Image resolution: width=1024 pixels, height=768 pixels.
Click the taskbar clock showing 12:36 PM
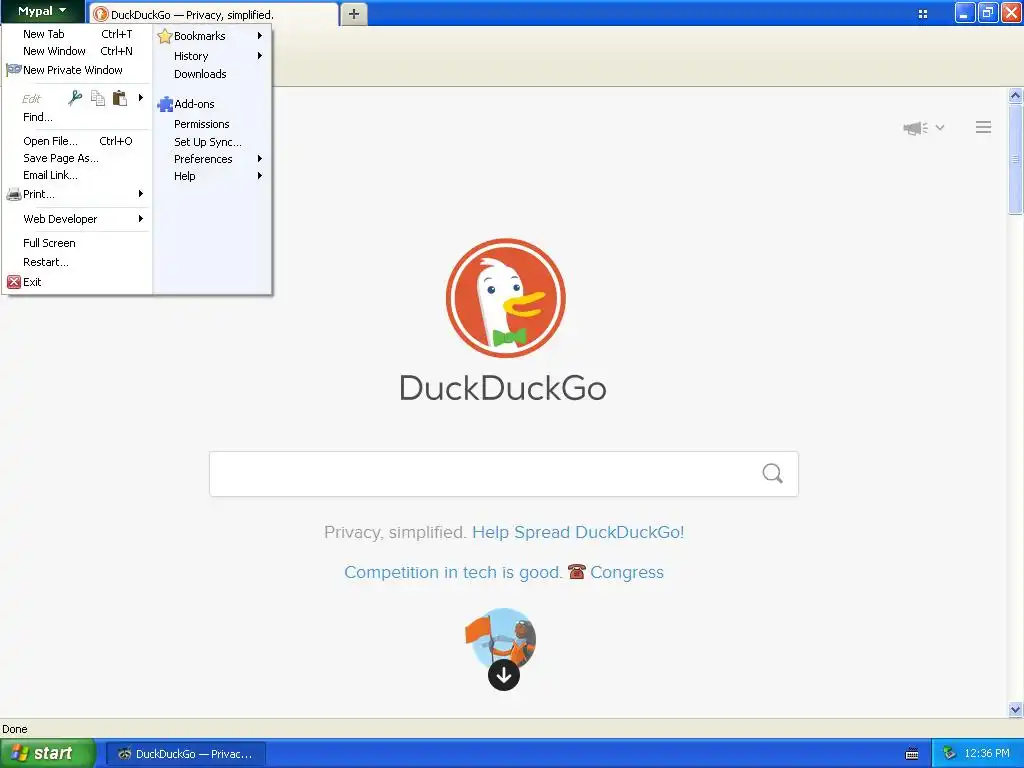point(987,753)
